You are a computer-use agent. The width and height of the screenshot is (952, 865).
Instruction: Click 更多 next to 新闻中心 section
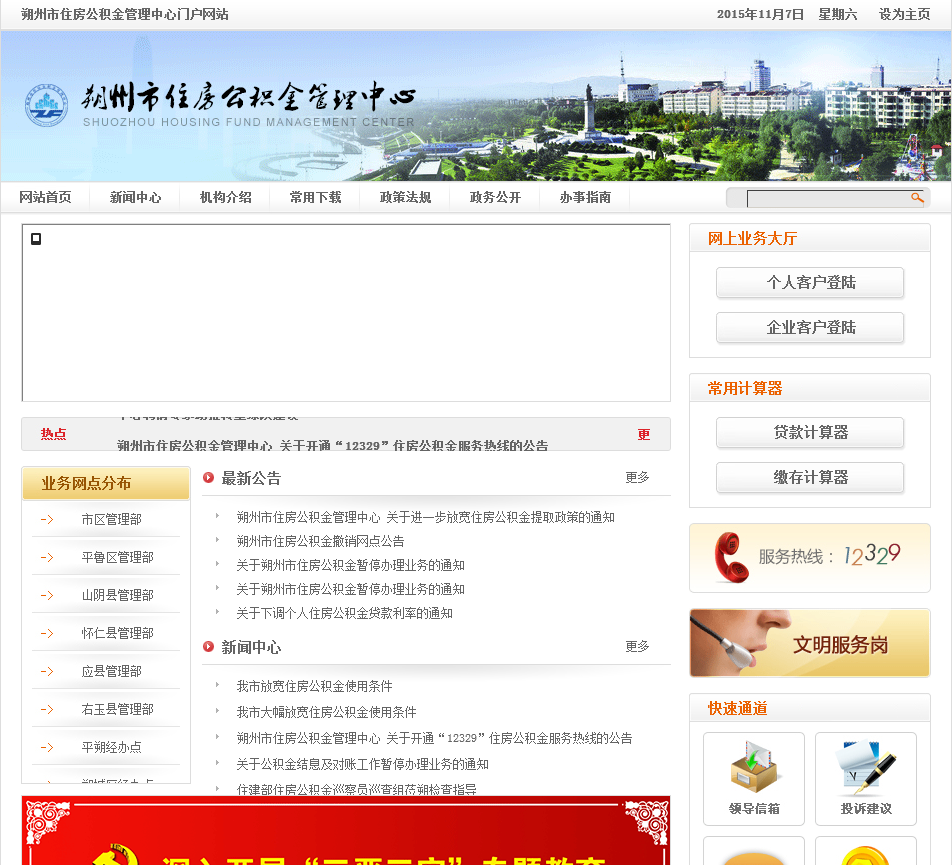point(637,646)
